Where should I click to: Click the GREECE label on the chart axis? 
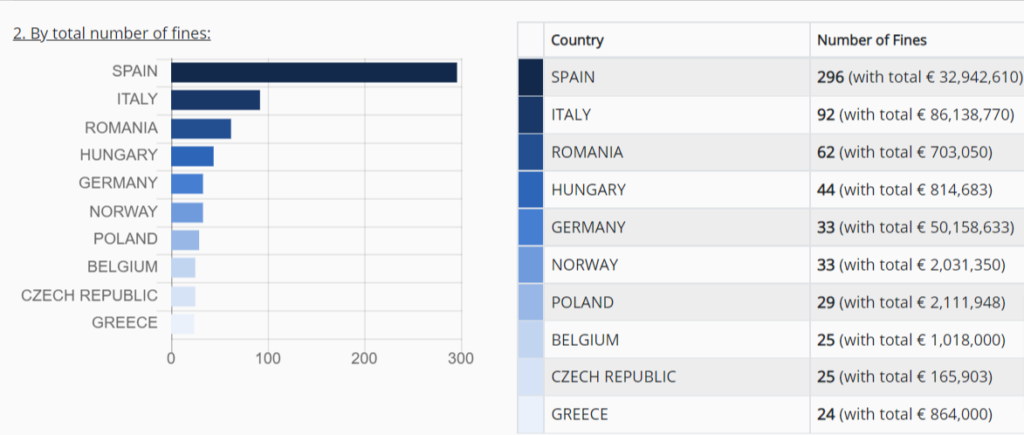125,323
